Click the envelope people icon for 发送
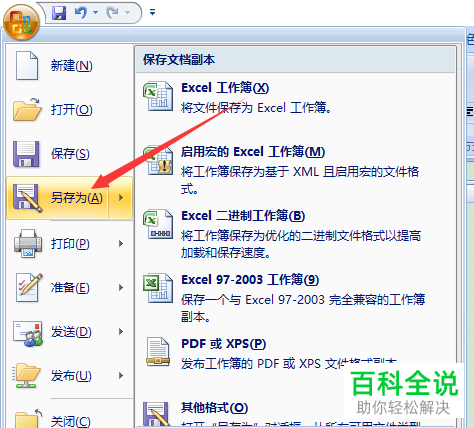This screenshot has height=428, width=474. pos(28,333)
